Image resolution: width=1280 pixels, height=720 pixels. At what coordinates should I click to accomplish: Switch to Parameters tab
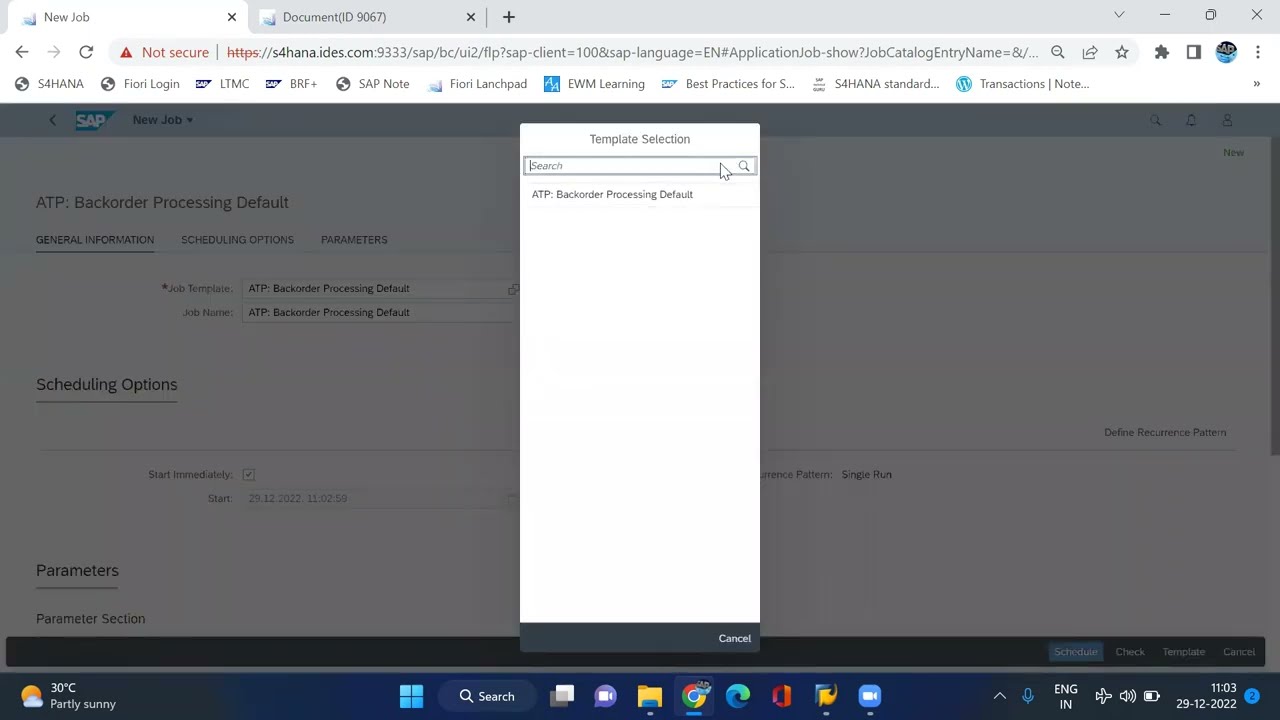click(354, 240)
